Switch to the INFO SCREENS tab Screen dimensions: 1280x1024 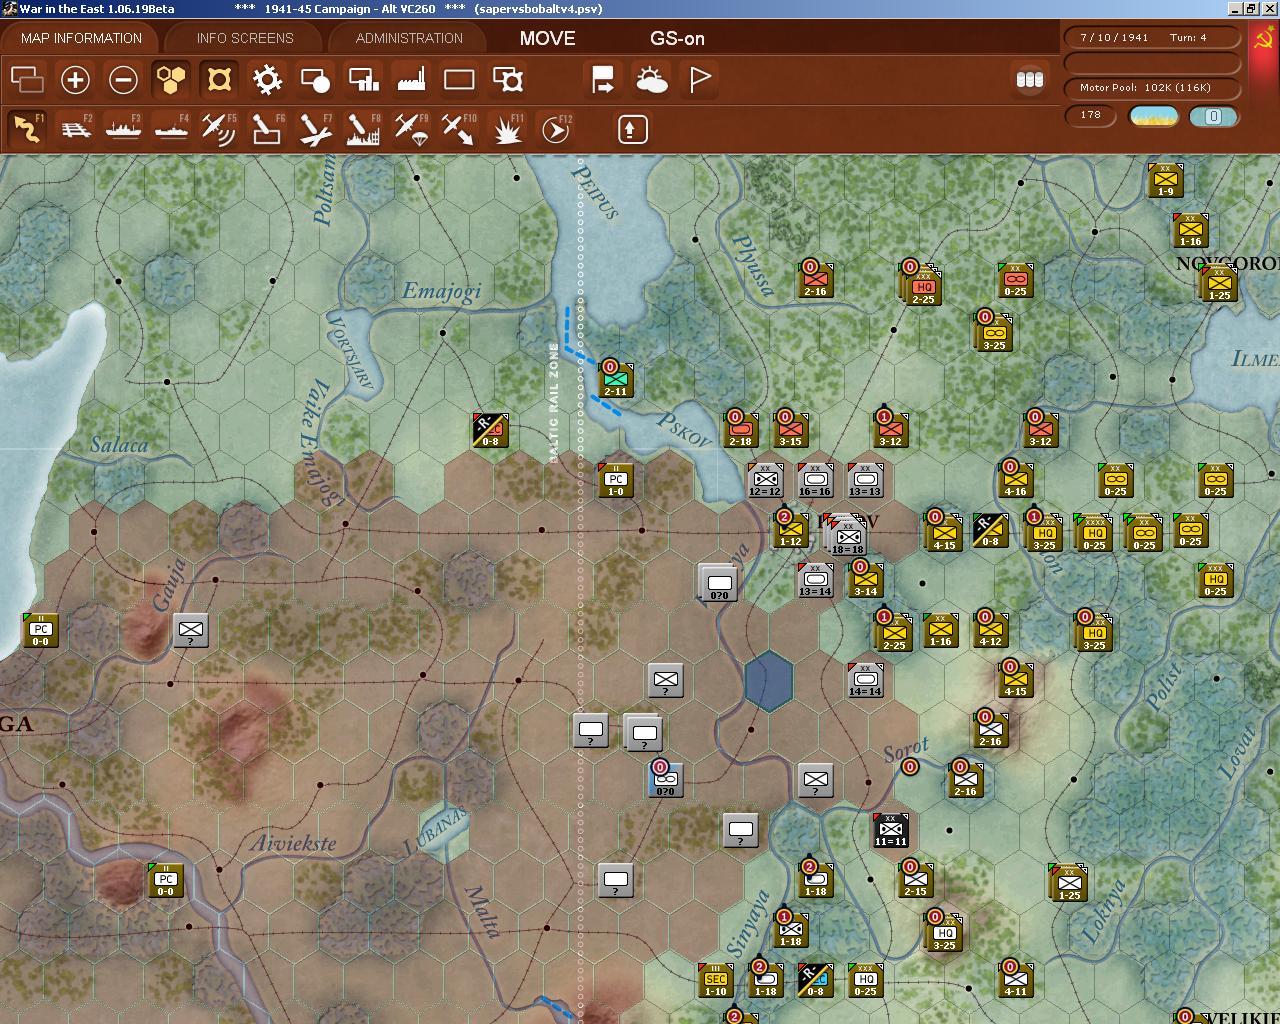[245, 38]
